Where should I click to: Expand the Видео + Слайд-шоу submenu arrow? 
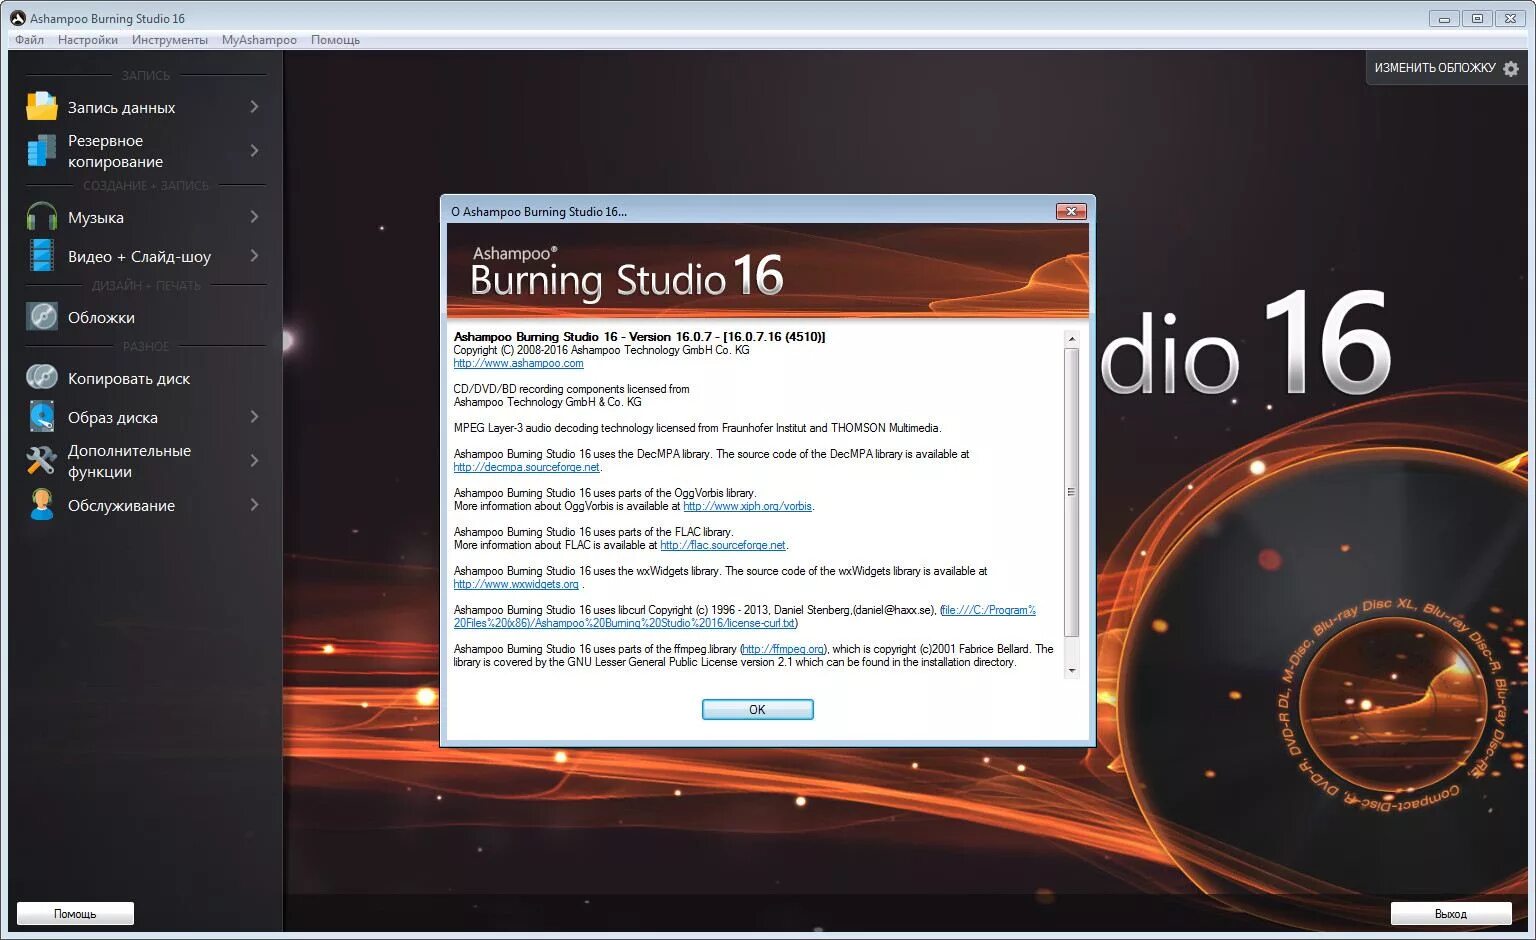(x=254, y=256)
